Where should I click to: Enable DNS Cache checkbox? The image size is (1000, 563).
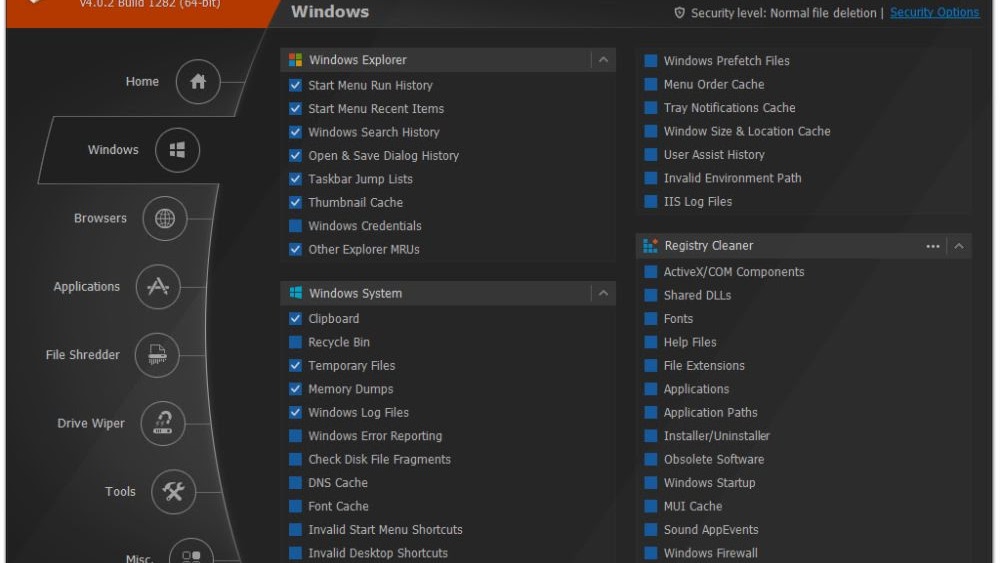click(x=295, y=483)
